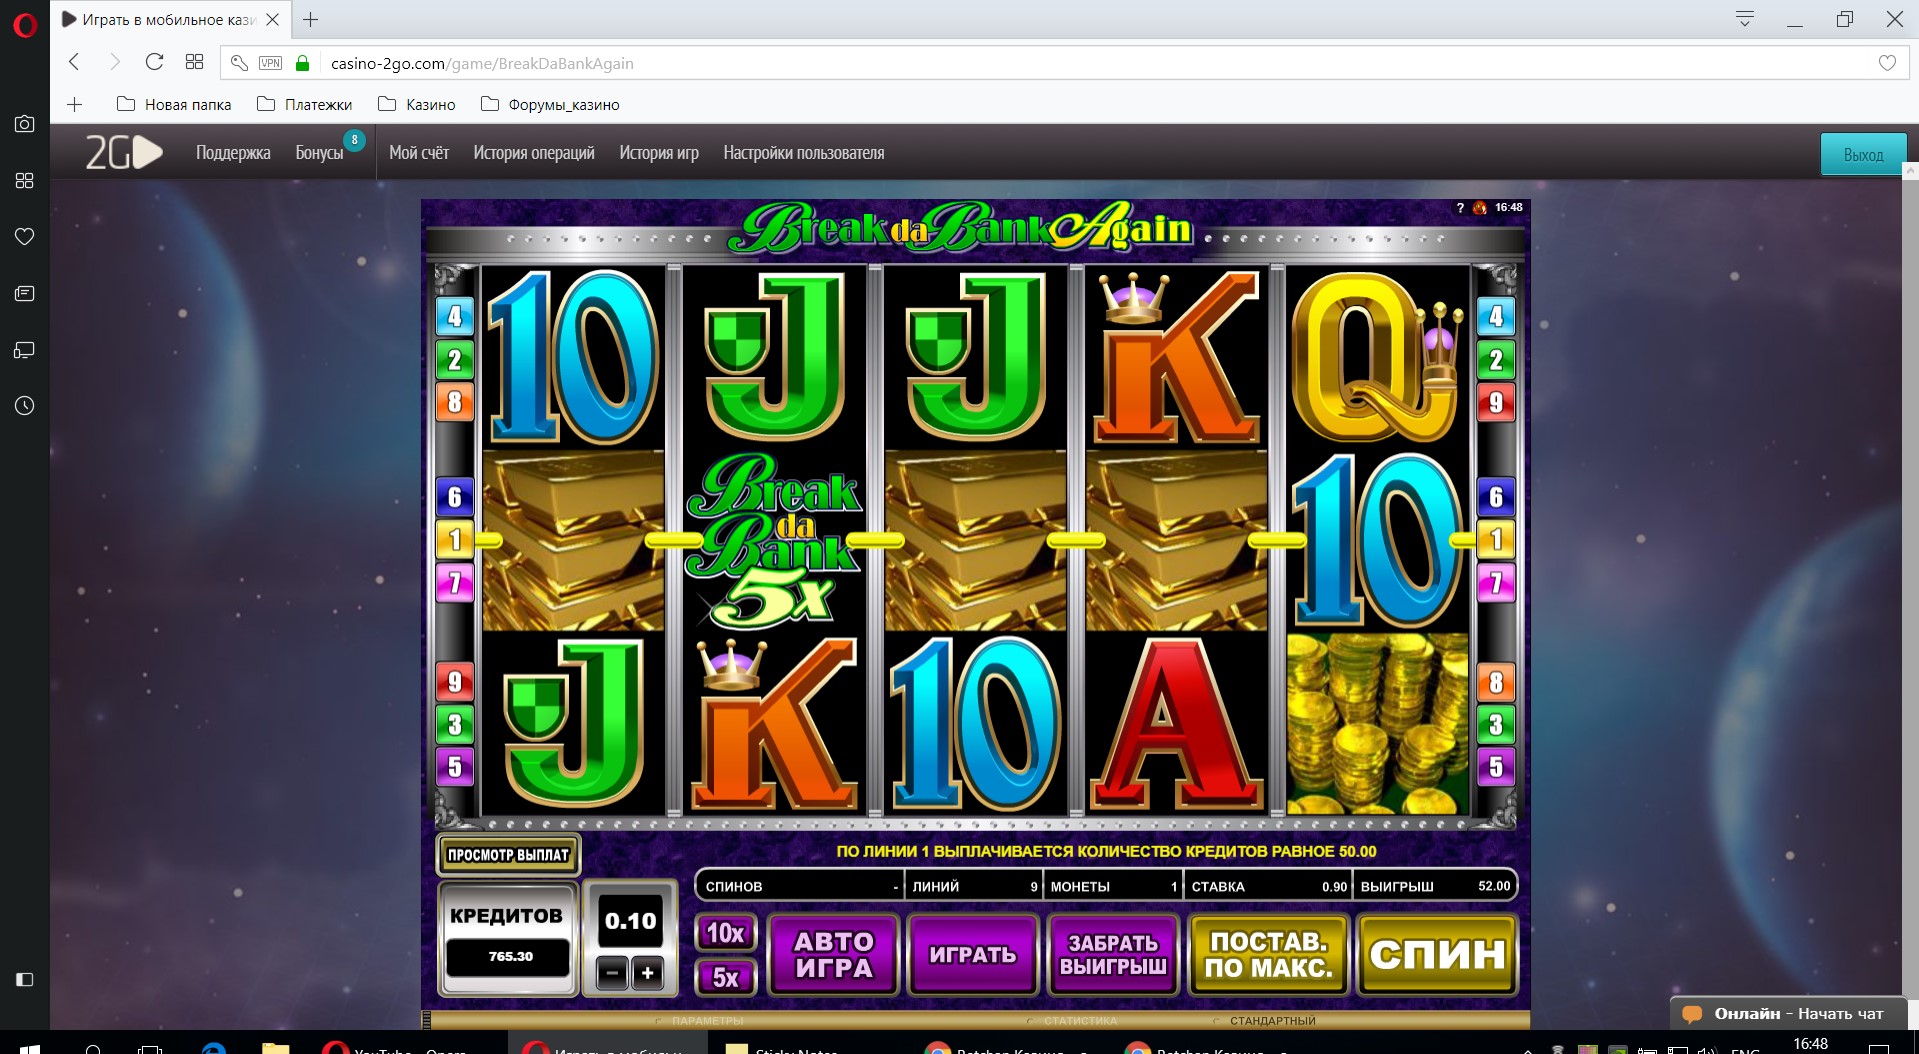This screenshot has height=1054, width=1919.
Task: Add page to bookmarks heart in address bar
Action: pyautogui.click(x=1887, y=63)
